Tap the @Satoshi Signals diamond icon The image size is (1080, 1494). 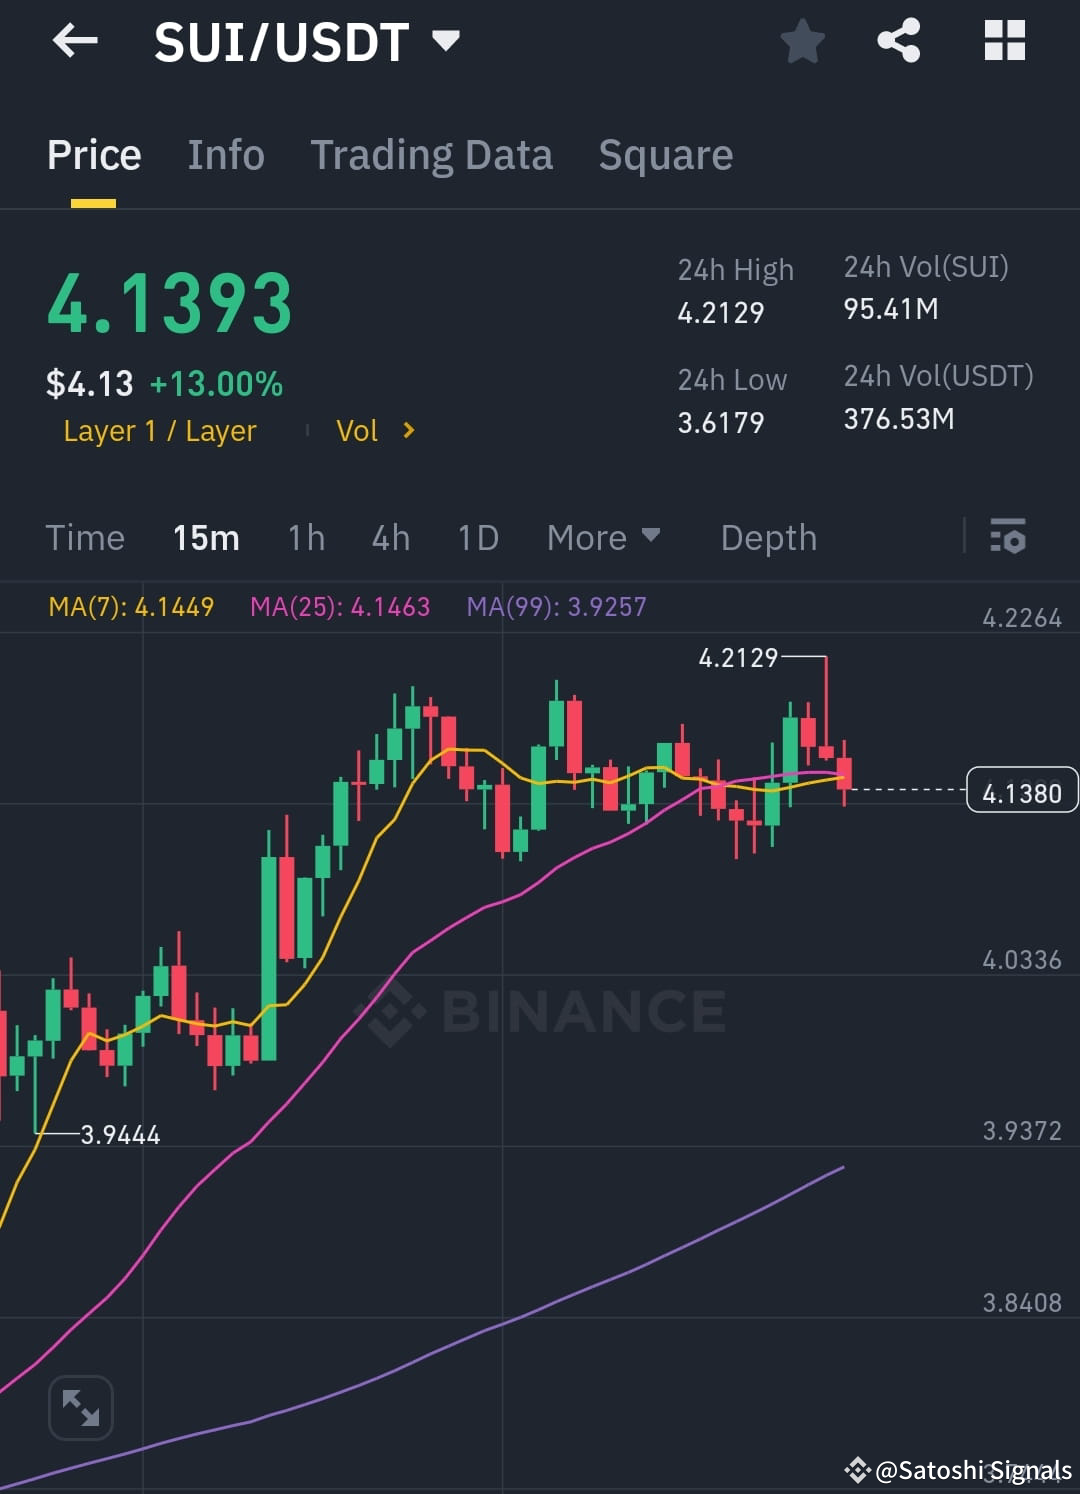[x=858, y=1470]
